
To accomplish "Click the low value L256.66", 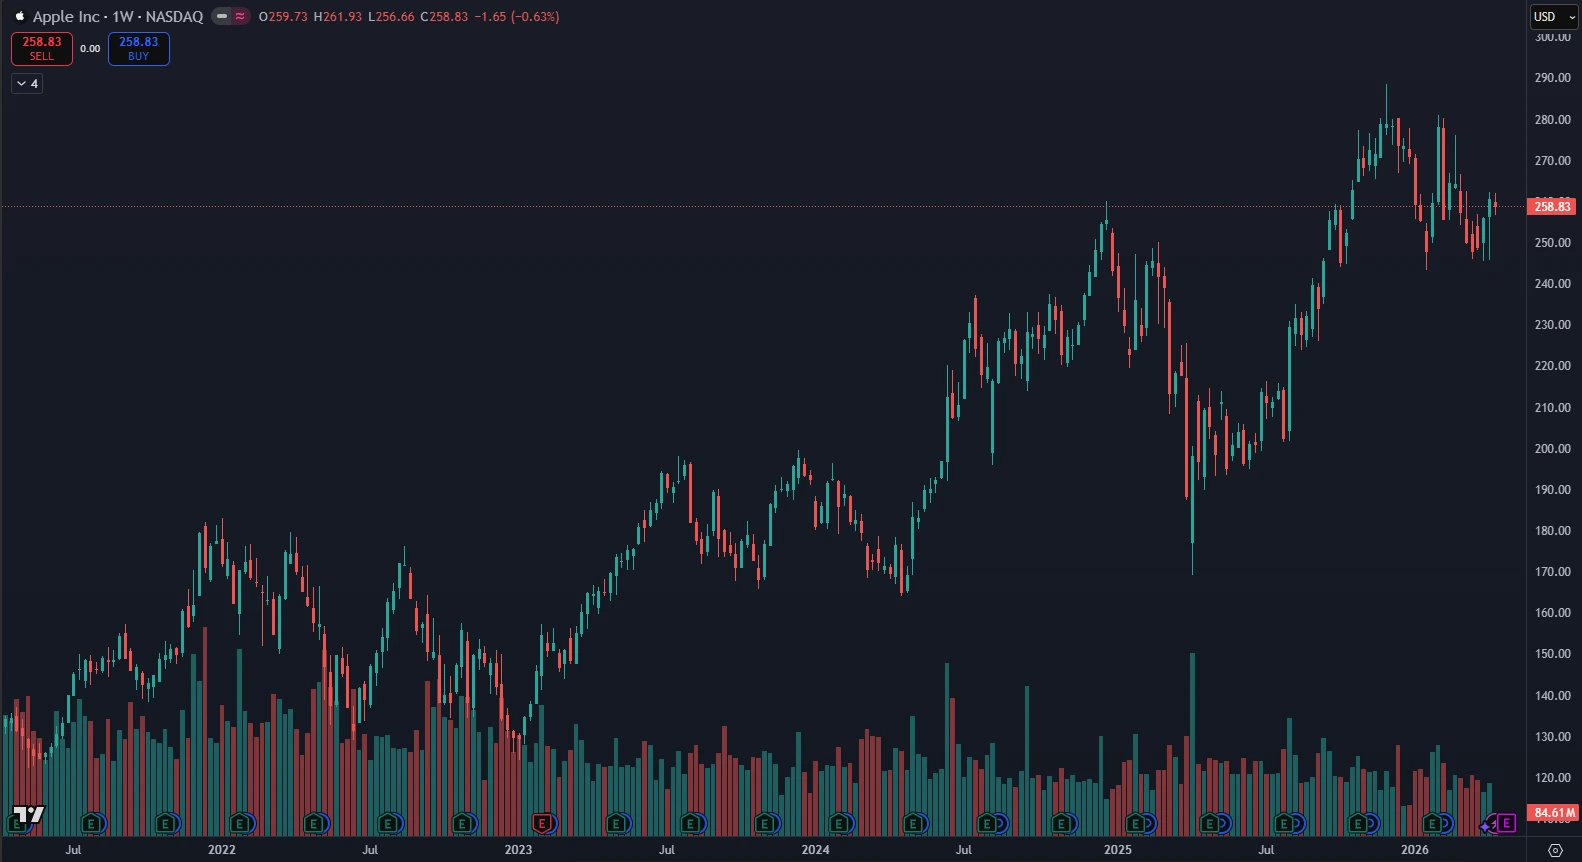I will pyautogui.click(x=391, y=17).
